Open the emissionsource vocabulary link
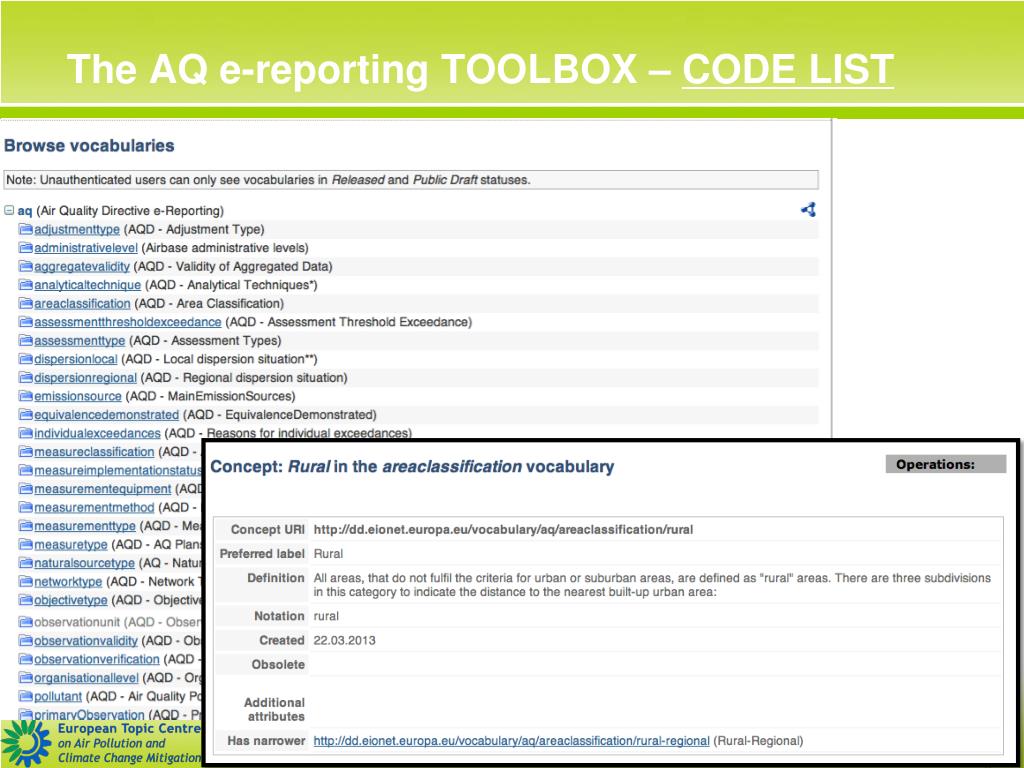Screen dimensions: 1024x768 [78, 396]
